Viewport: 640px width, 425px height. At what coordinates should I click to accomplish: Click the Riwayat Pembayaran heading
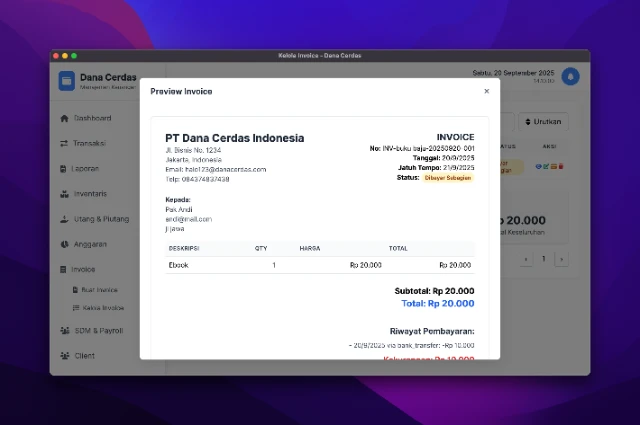coord(432,331)
